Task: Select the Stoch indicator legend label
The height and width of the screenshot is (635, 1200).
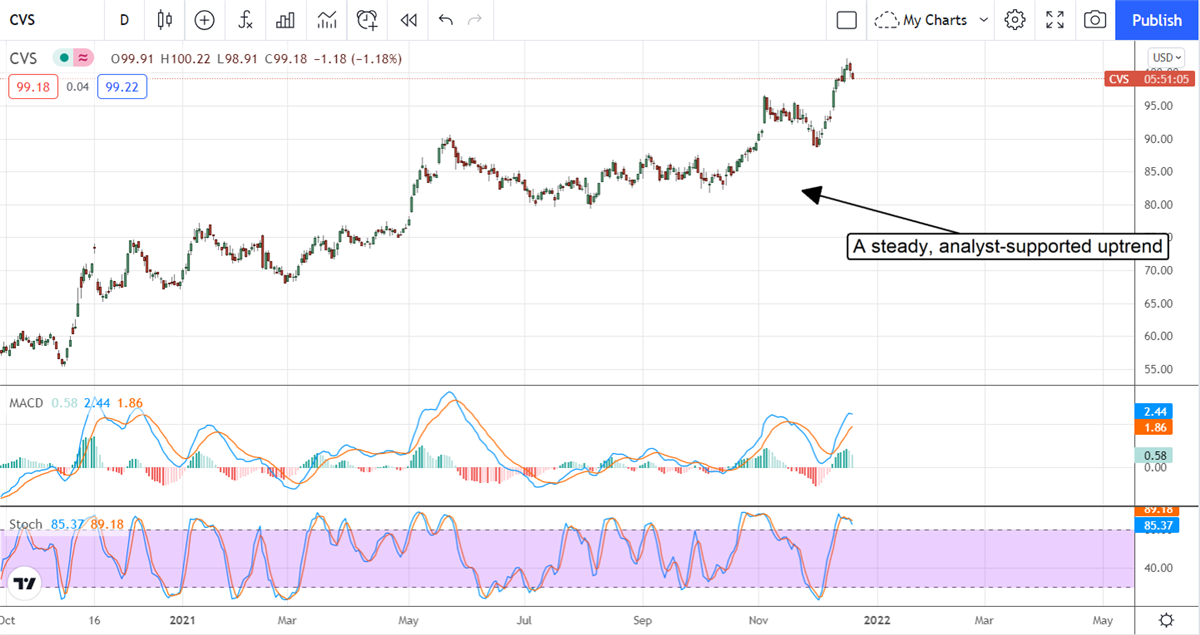Action: pyautogui.click(x=25, y=524)
